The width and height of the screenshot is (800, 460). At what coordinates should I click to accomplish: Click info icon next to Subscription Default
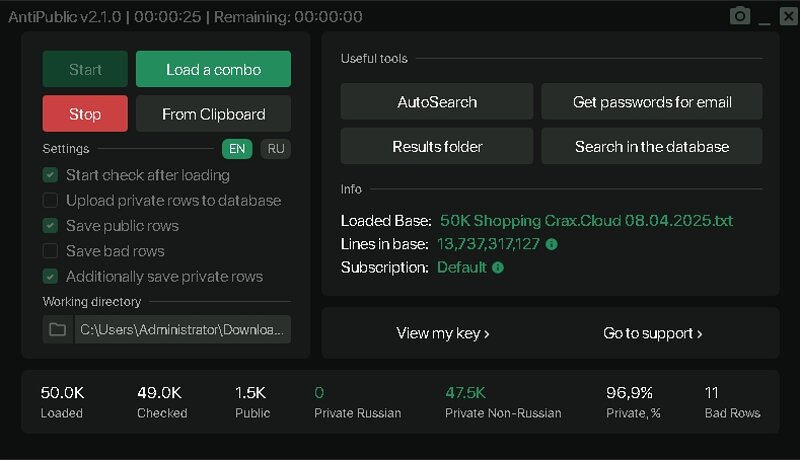[x=498, y=268]
